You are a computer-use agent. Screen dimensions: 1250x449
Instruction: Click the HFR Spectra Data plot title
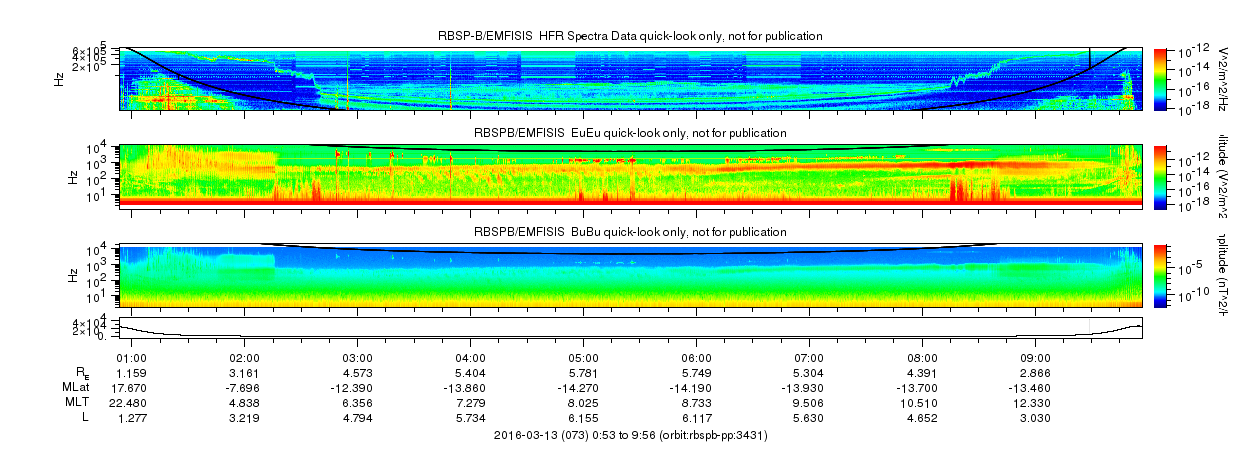click(630, 36)
